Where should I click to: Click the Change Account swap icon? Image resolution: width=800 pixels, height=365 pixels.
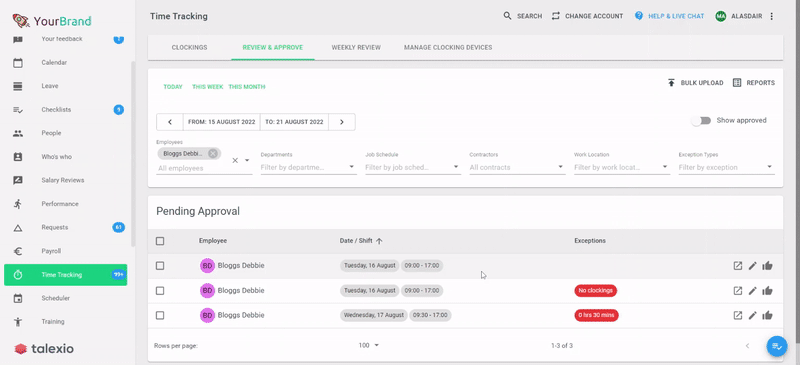click(x=556, y=16)
